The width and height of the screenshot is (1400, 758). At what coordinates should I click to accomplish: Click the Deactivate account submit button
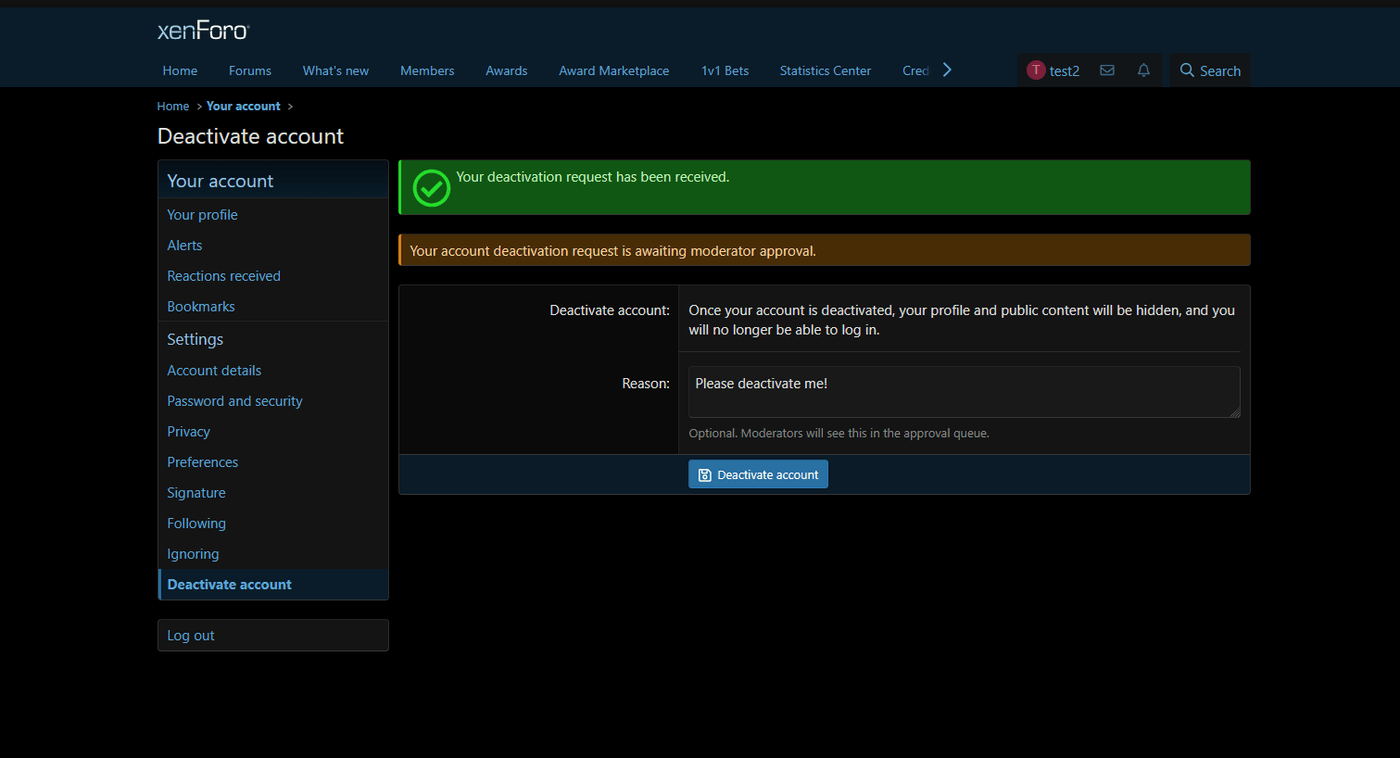coord(758,474)
